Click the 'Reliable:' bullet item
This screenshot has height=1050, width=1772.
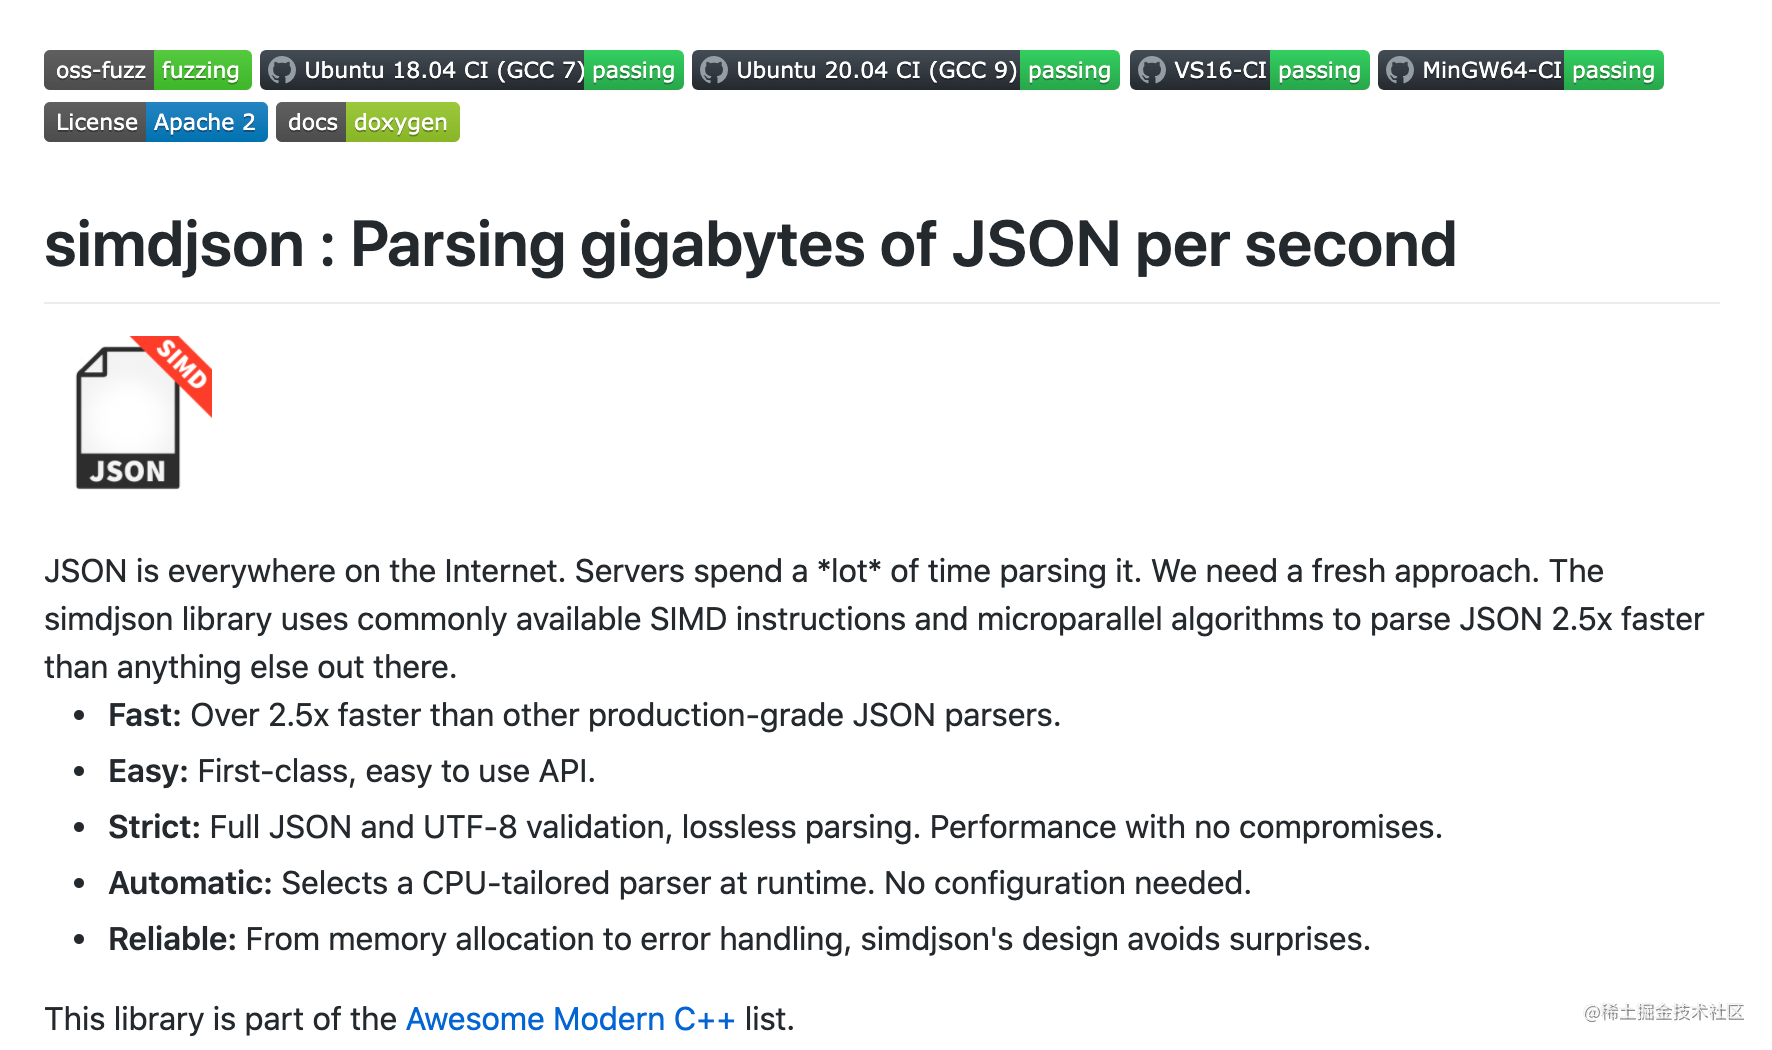[172, 939]
